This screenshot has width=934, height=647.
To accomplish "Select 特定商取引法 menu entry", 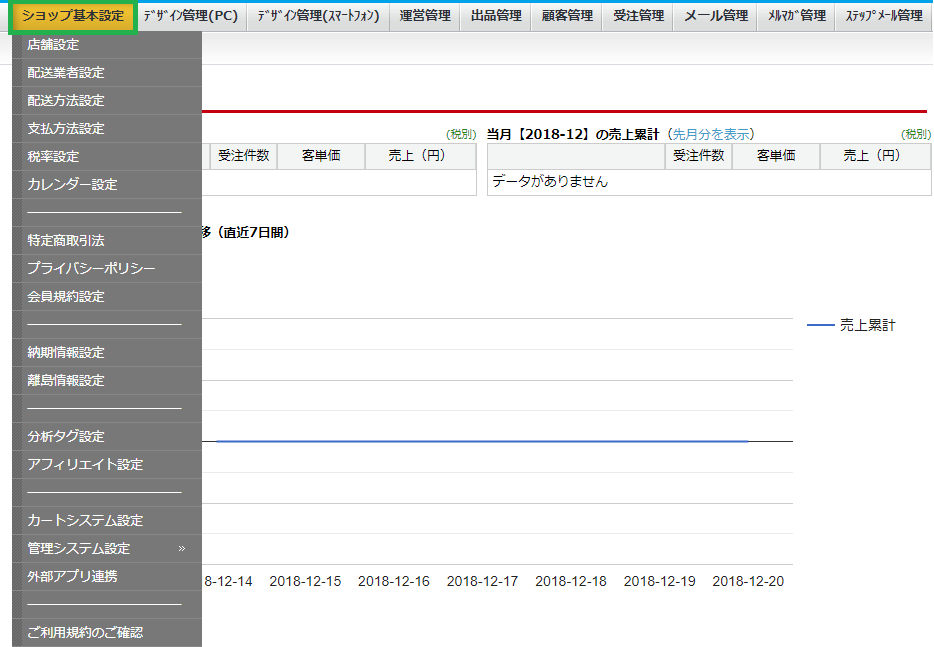I will pos(107,241).
